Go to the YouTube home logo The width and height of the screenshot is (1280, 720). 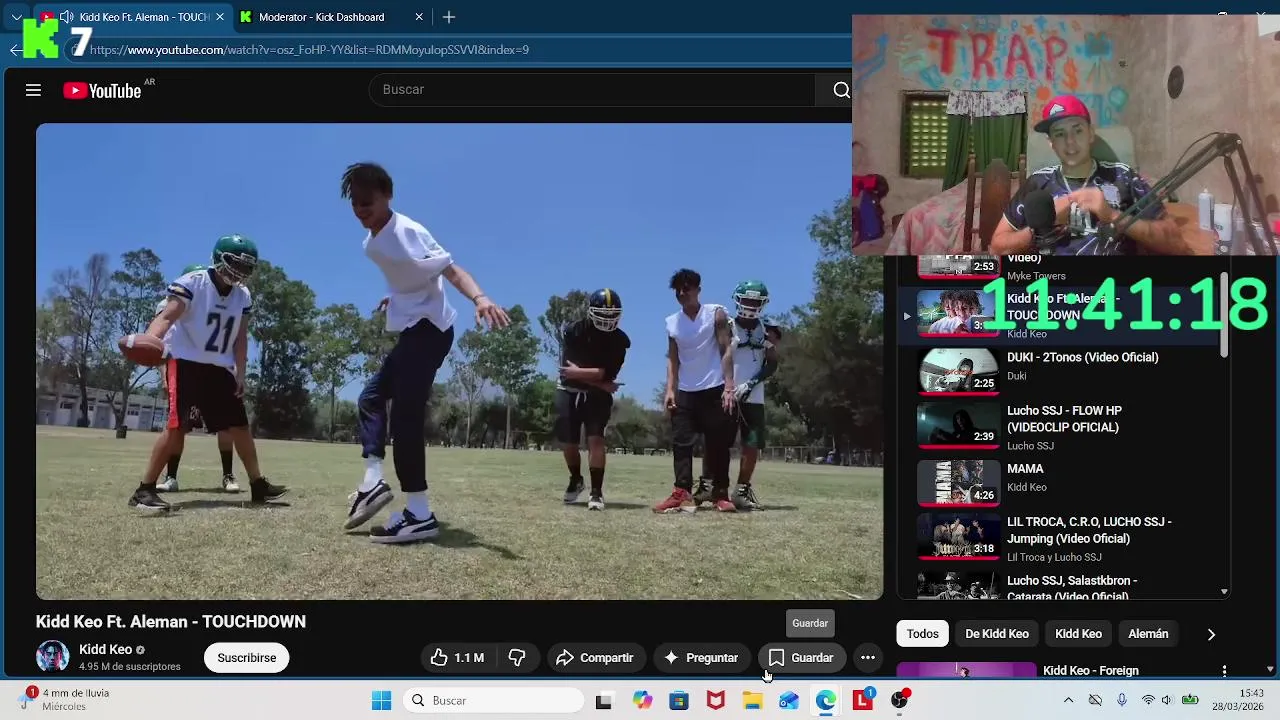(102, 91)
